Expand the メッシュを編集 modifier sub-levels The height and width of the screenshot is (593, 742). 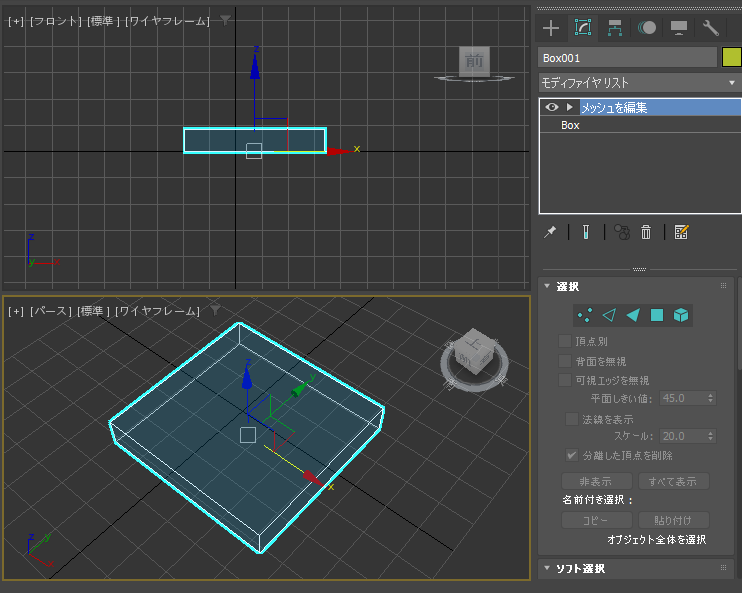[570, 107]
